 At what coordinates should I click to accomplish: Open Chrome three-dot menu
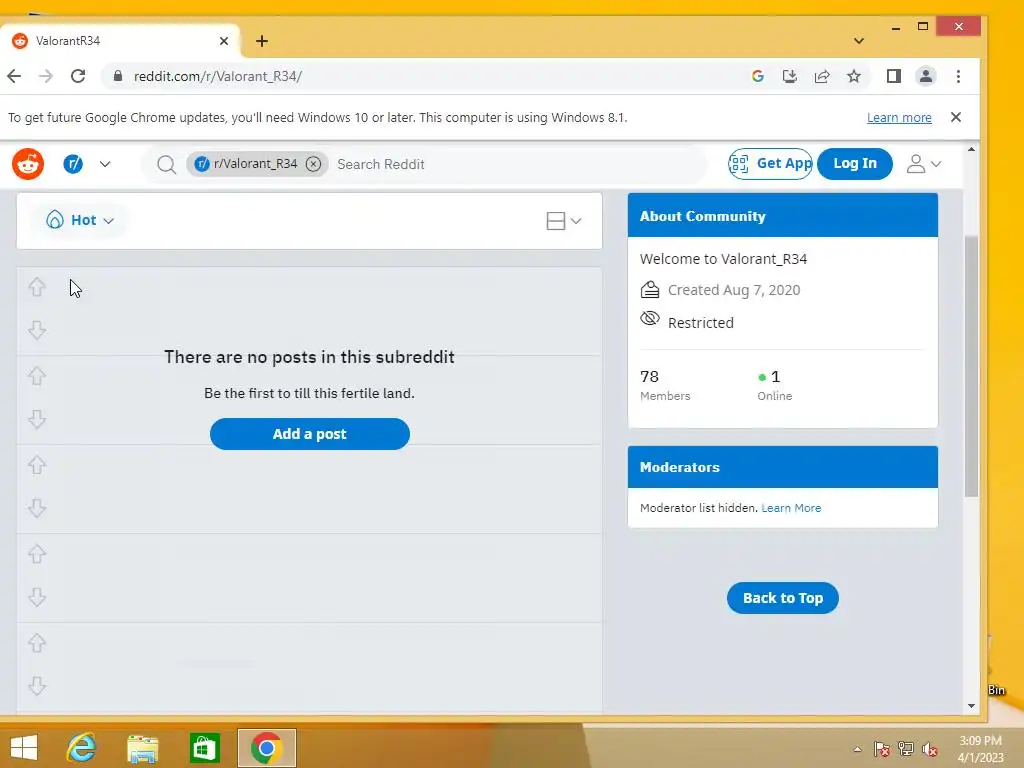[958, 76]
